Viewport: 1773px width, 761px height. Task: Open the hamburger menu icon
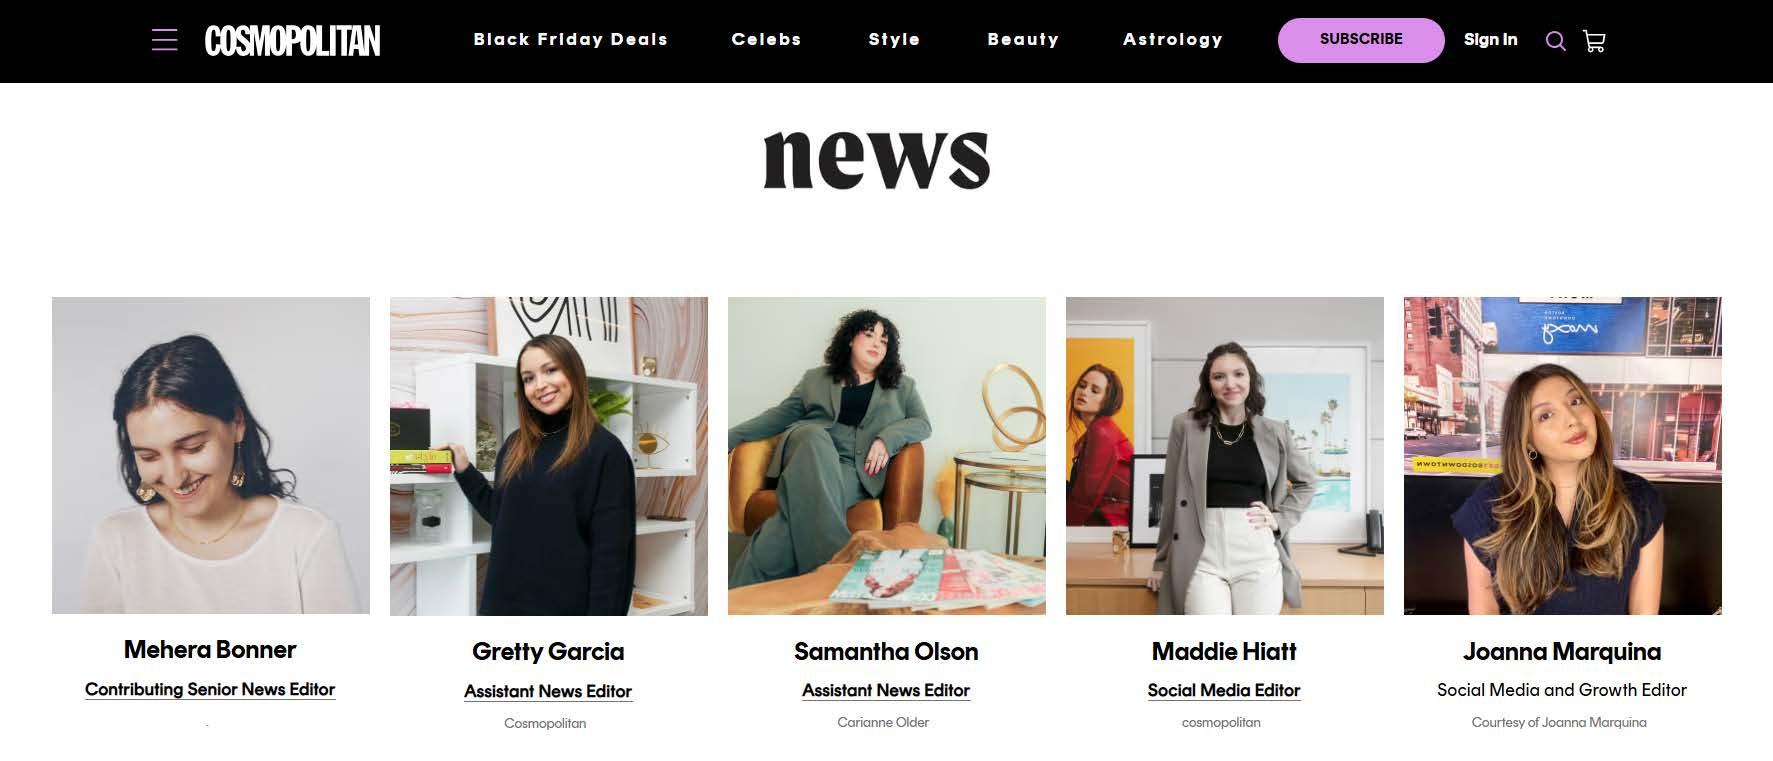point(165,40)
